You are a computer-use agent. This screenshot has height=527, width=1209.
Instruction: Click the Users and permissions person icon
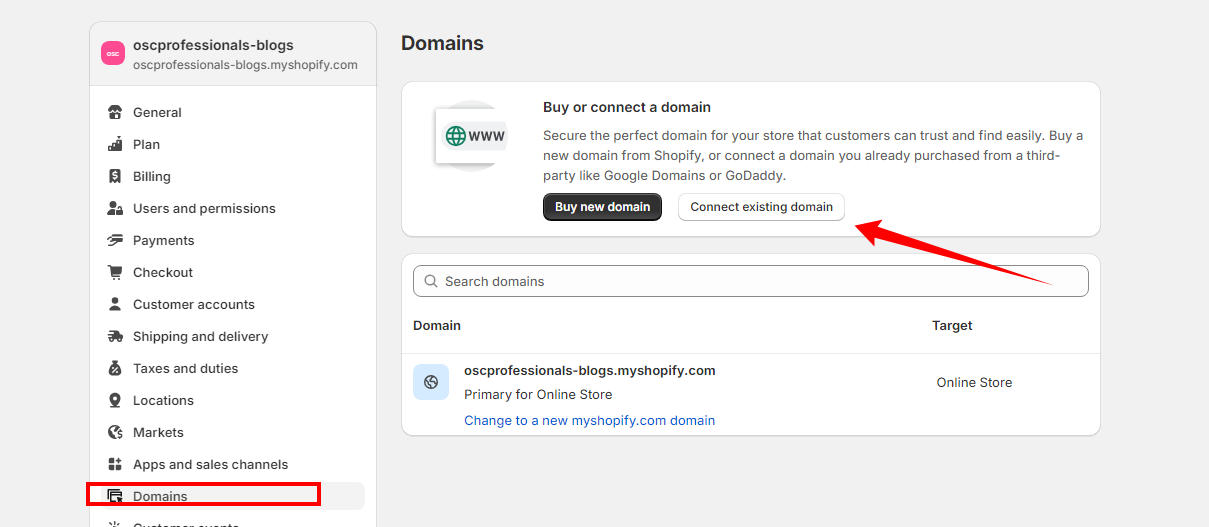tap(115, 208)
